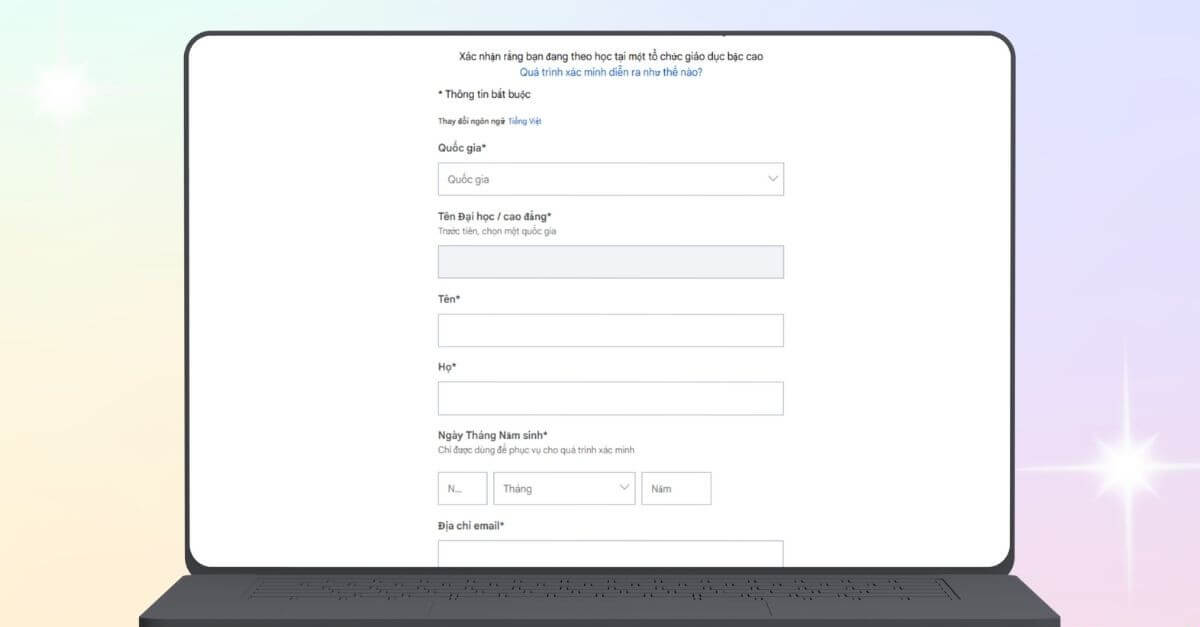Focus the Tên first name input field
The image size is (1200, 627).
(x=610, y=331)
